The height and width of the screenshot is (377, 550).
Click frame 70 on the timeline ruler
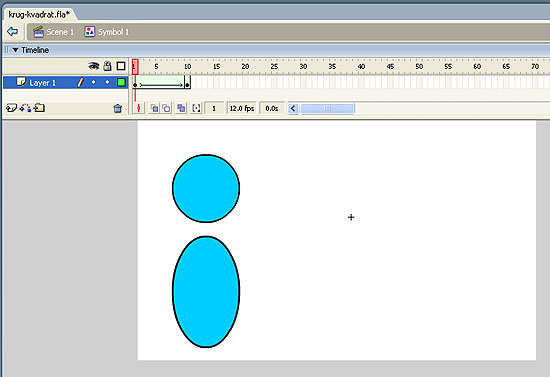point(535,66)
